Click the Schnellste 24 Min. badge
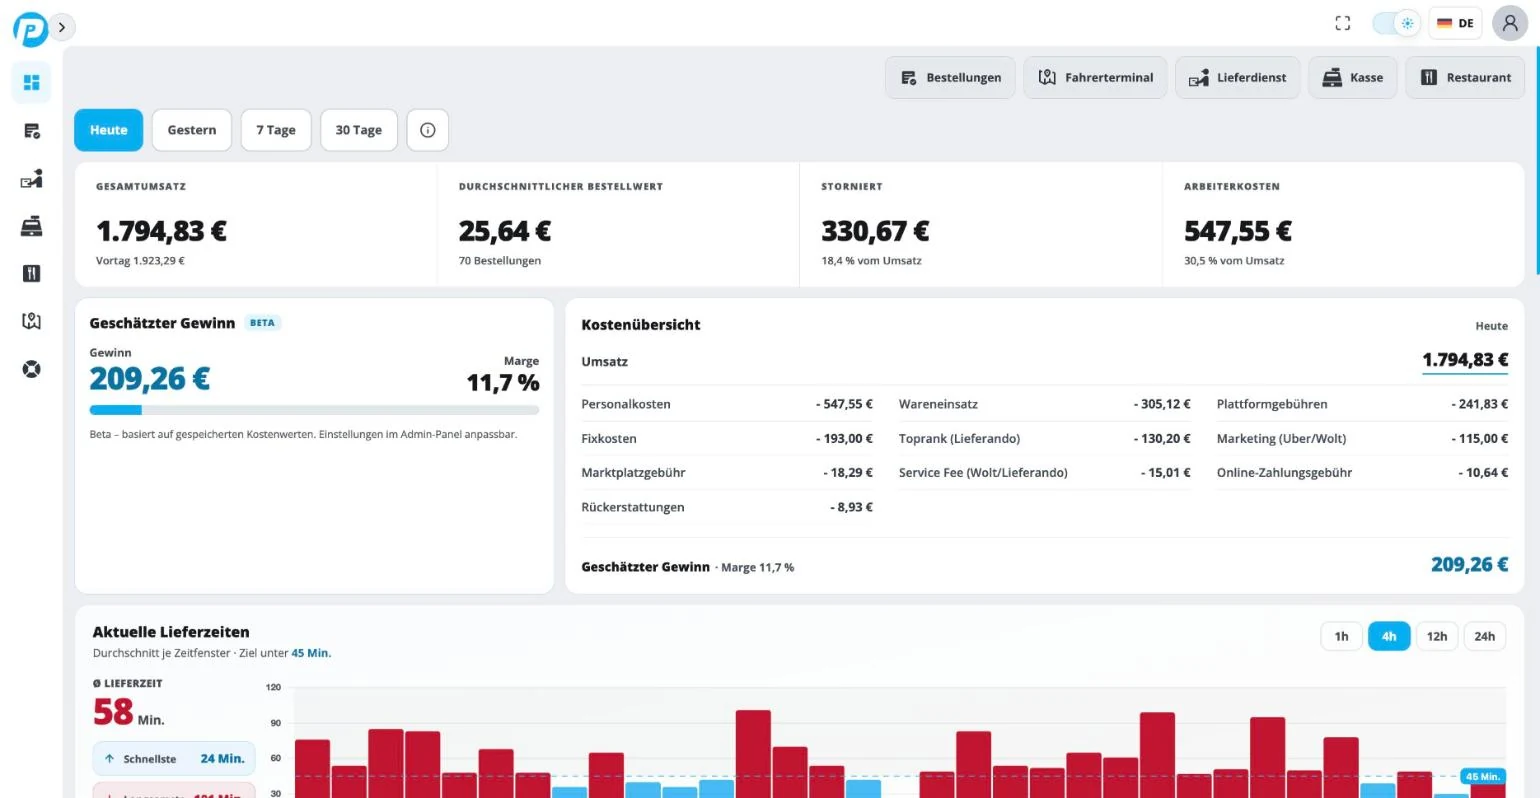 coord(174,759)
